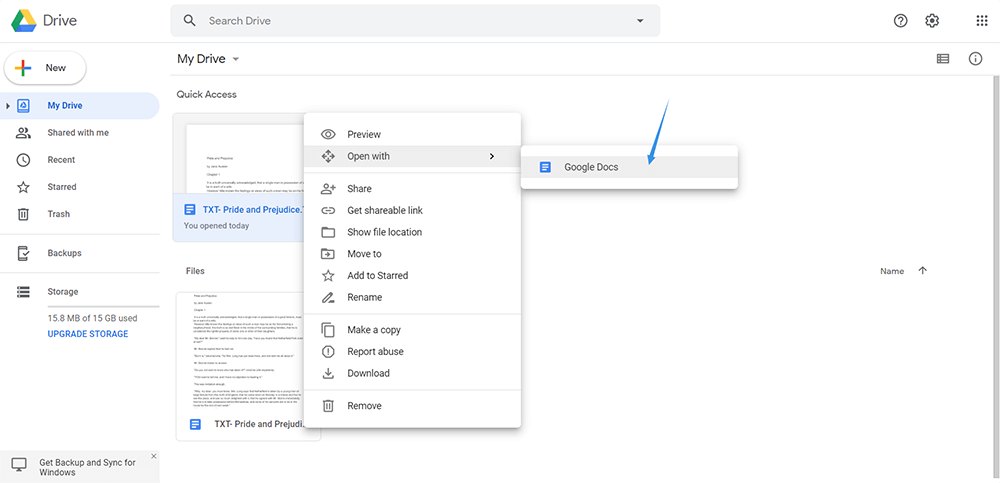Viewport: 1000px width, 483px height.
Task: Open the My Drive title dropdown
Action: [236, 60]
